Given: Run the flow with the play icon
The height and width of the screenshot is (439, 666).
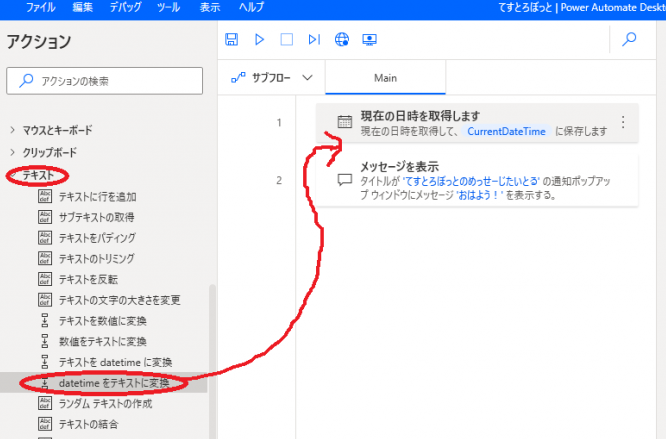Looking at the screenshot, I should [x=259, y=40].
